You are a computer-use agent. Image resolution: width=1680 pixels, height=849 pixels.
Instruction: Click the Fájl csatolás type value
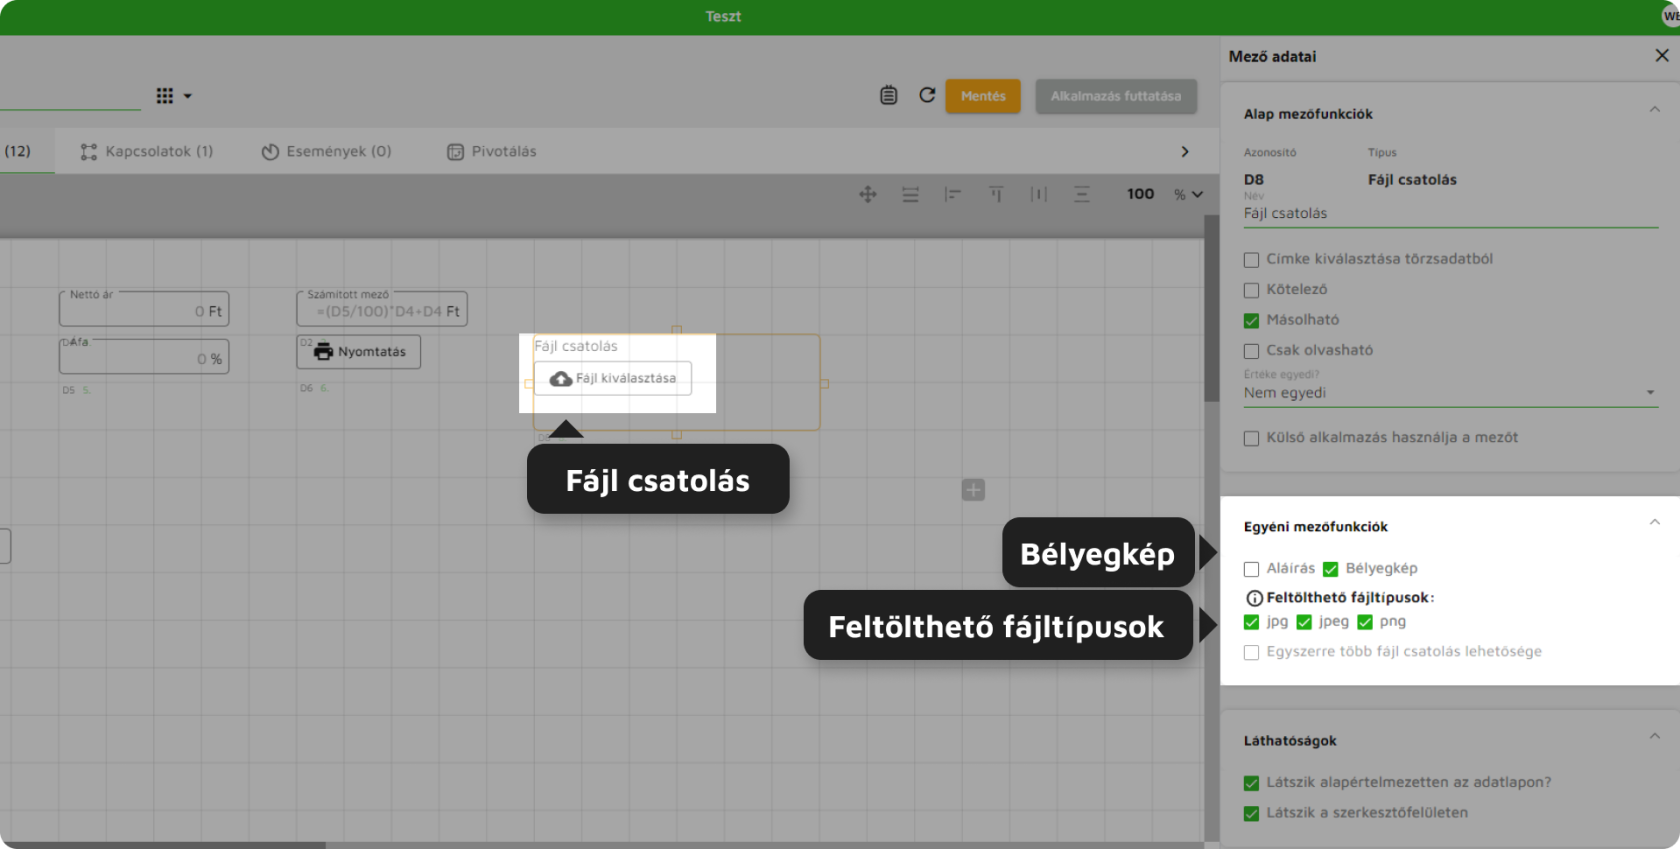1412,180
